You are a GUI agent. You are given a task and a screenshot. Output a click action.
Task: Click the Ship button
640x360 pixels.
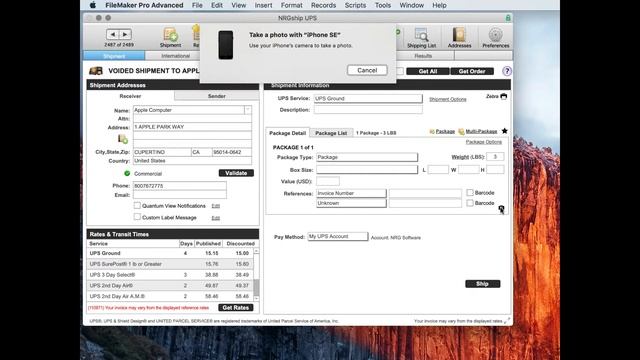click(482, 284)
